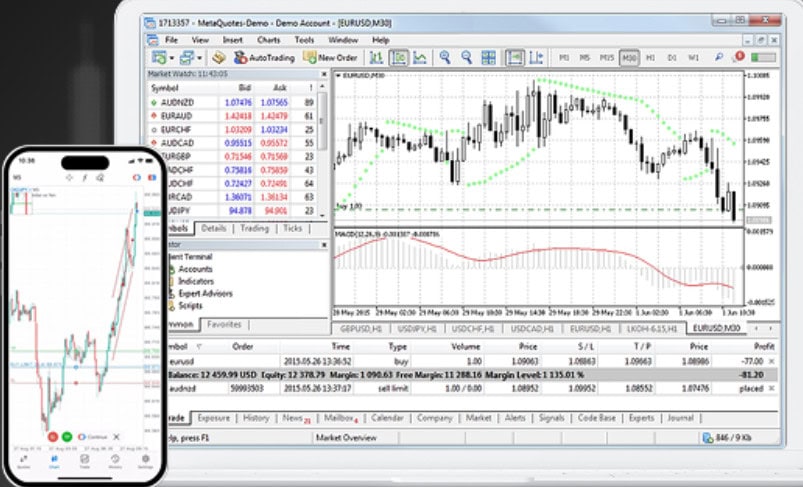Screen dimensions: 803x487
Task: Click the zoom out magnifier icon
Action: tap(467, 58)
